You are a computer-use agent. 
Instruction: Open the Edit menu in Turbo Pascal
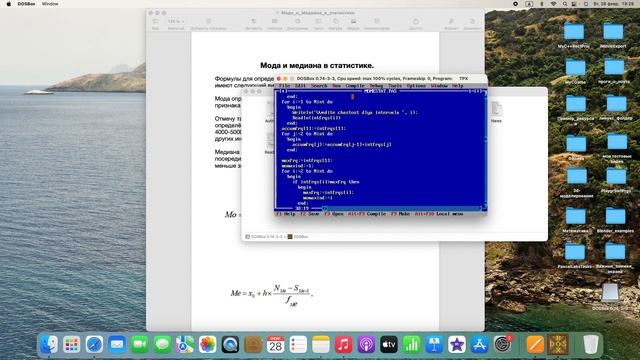(x=300, y=86)
